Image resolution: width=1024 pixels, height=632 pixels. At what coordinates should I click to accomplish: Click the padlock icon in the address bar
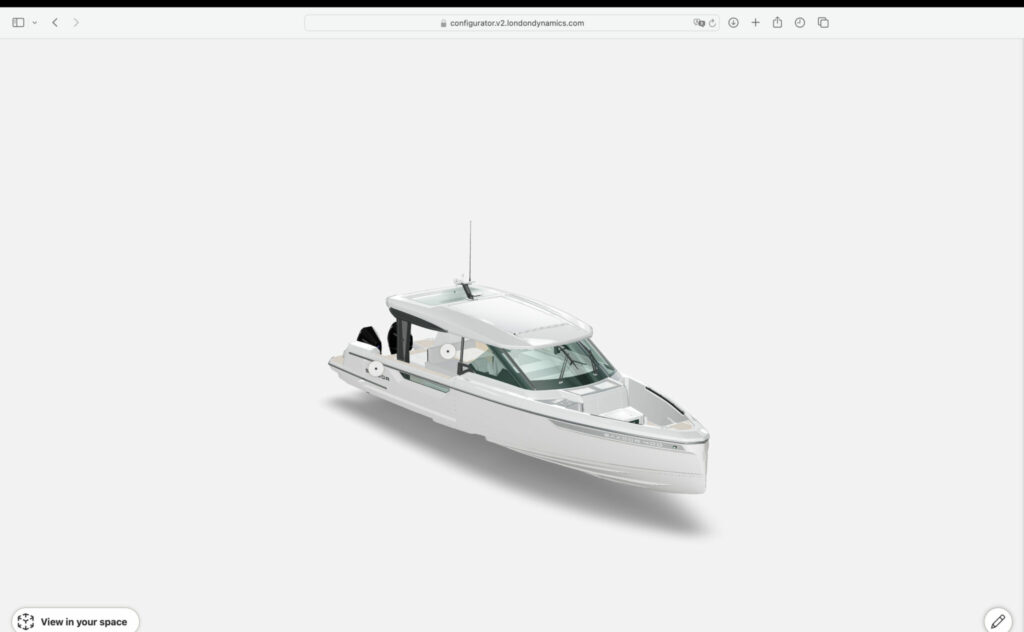(443, 22)
